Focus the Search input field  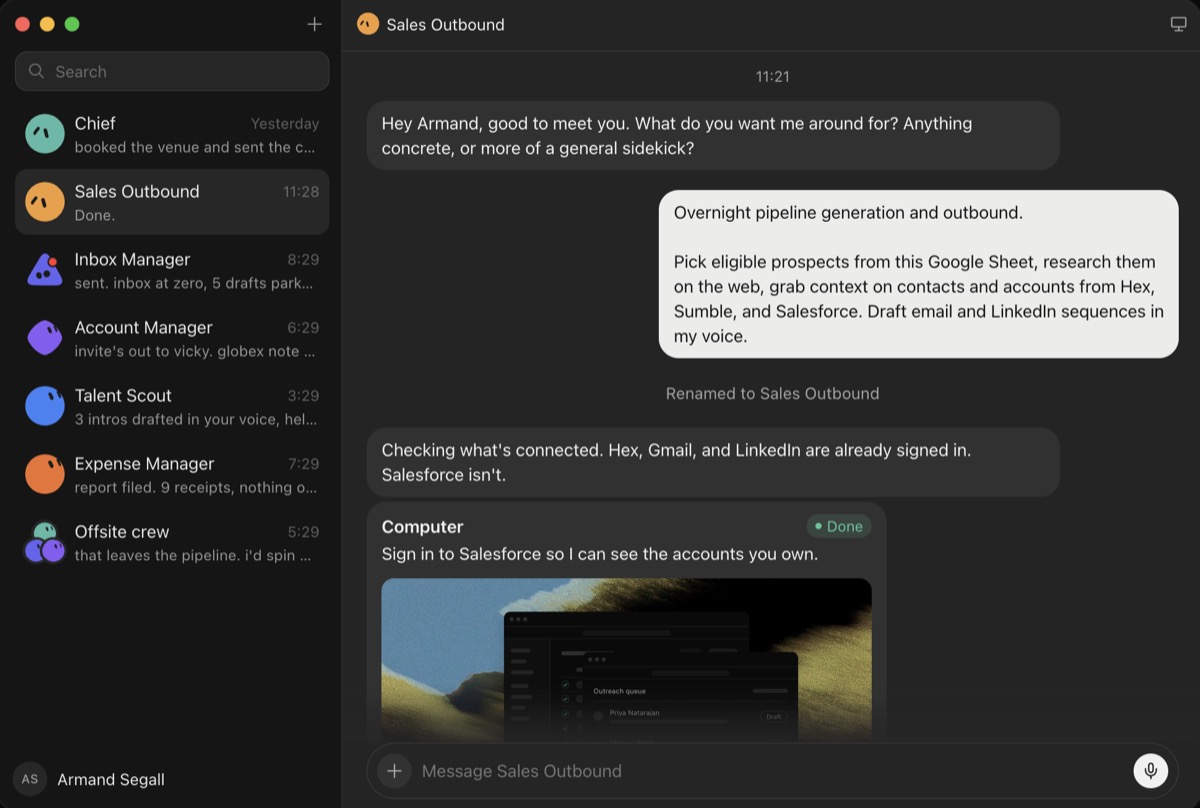(172, 71)
